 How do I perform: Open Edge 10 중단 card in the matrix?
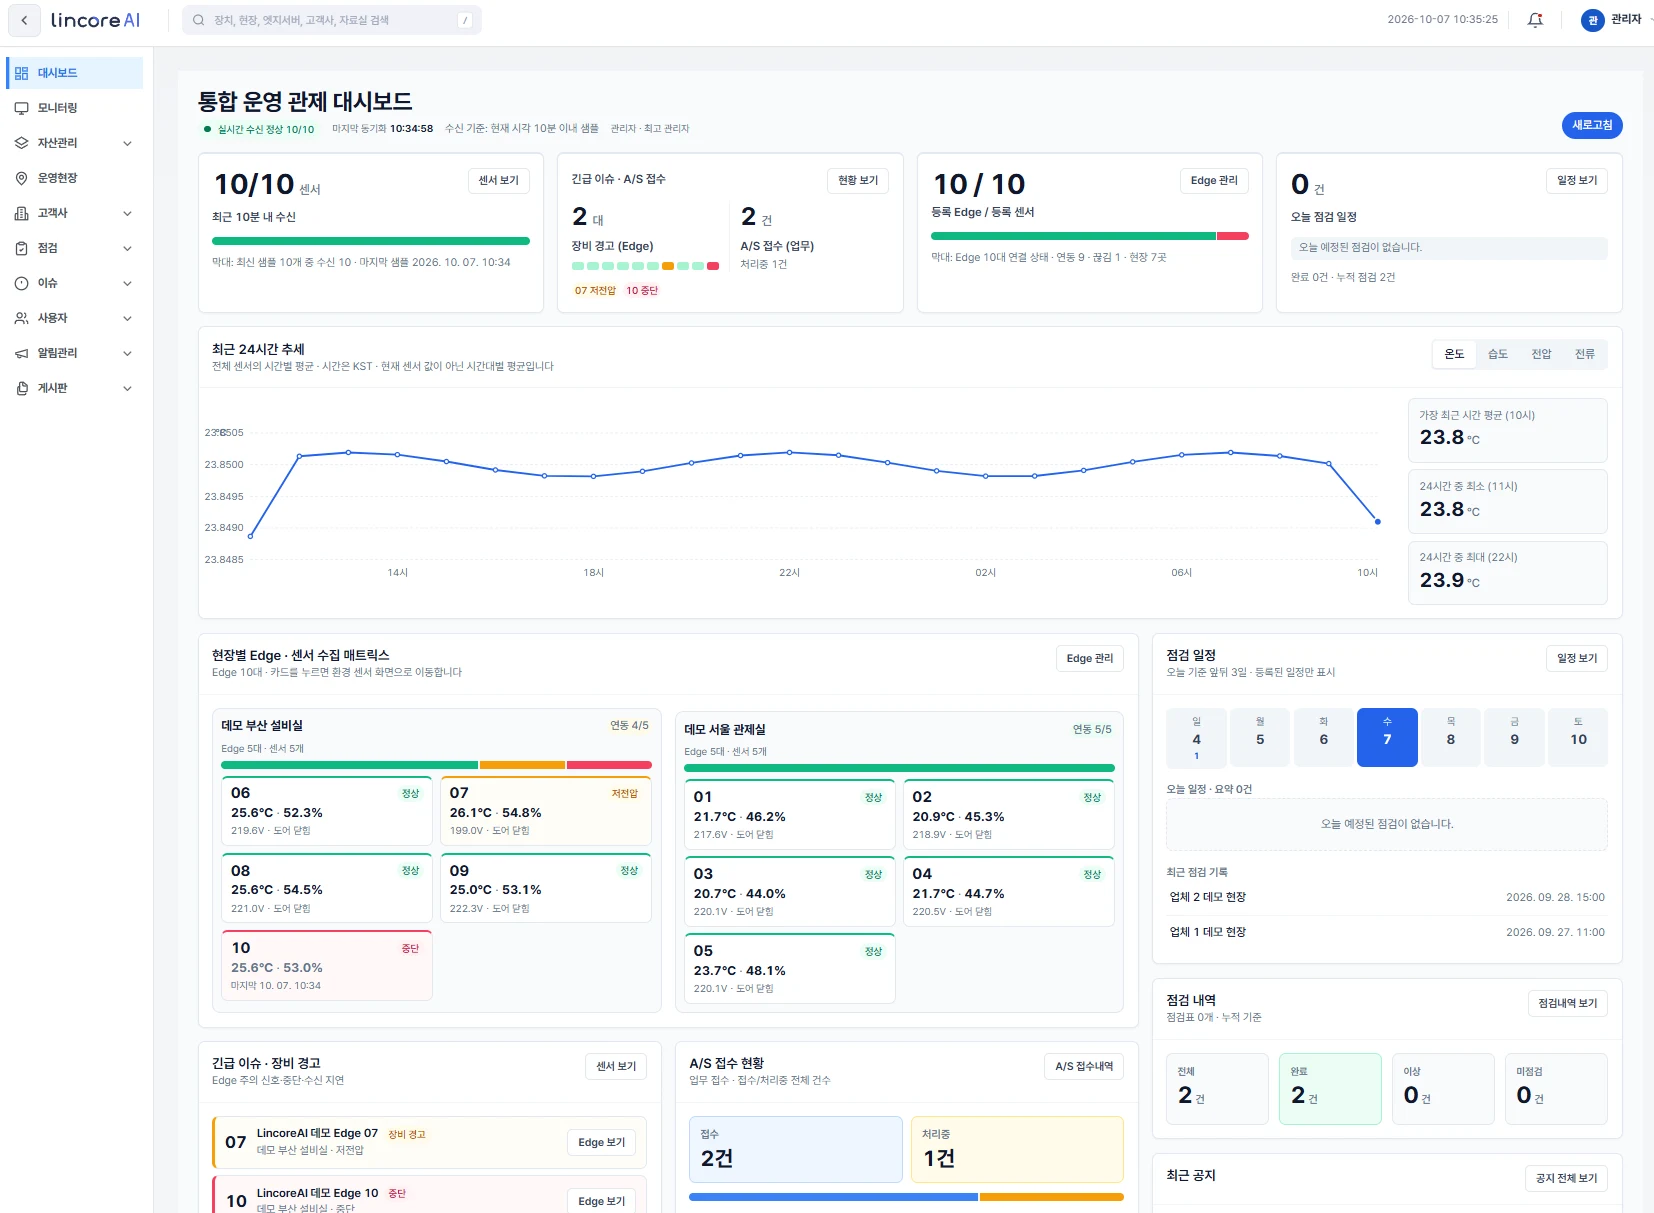(327, 965)
